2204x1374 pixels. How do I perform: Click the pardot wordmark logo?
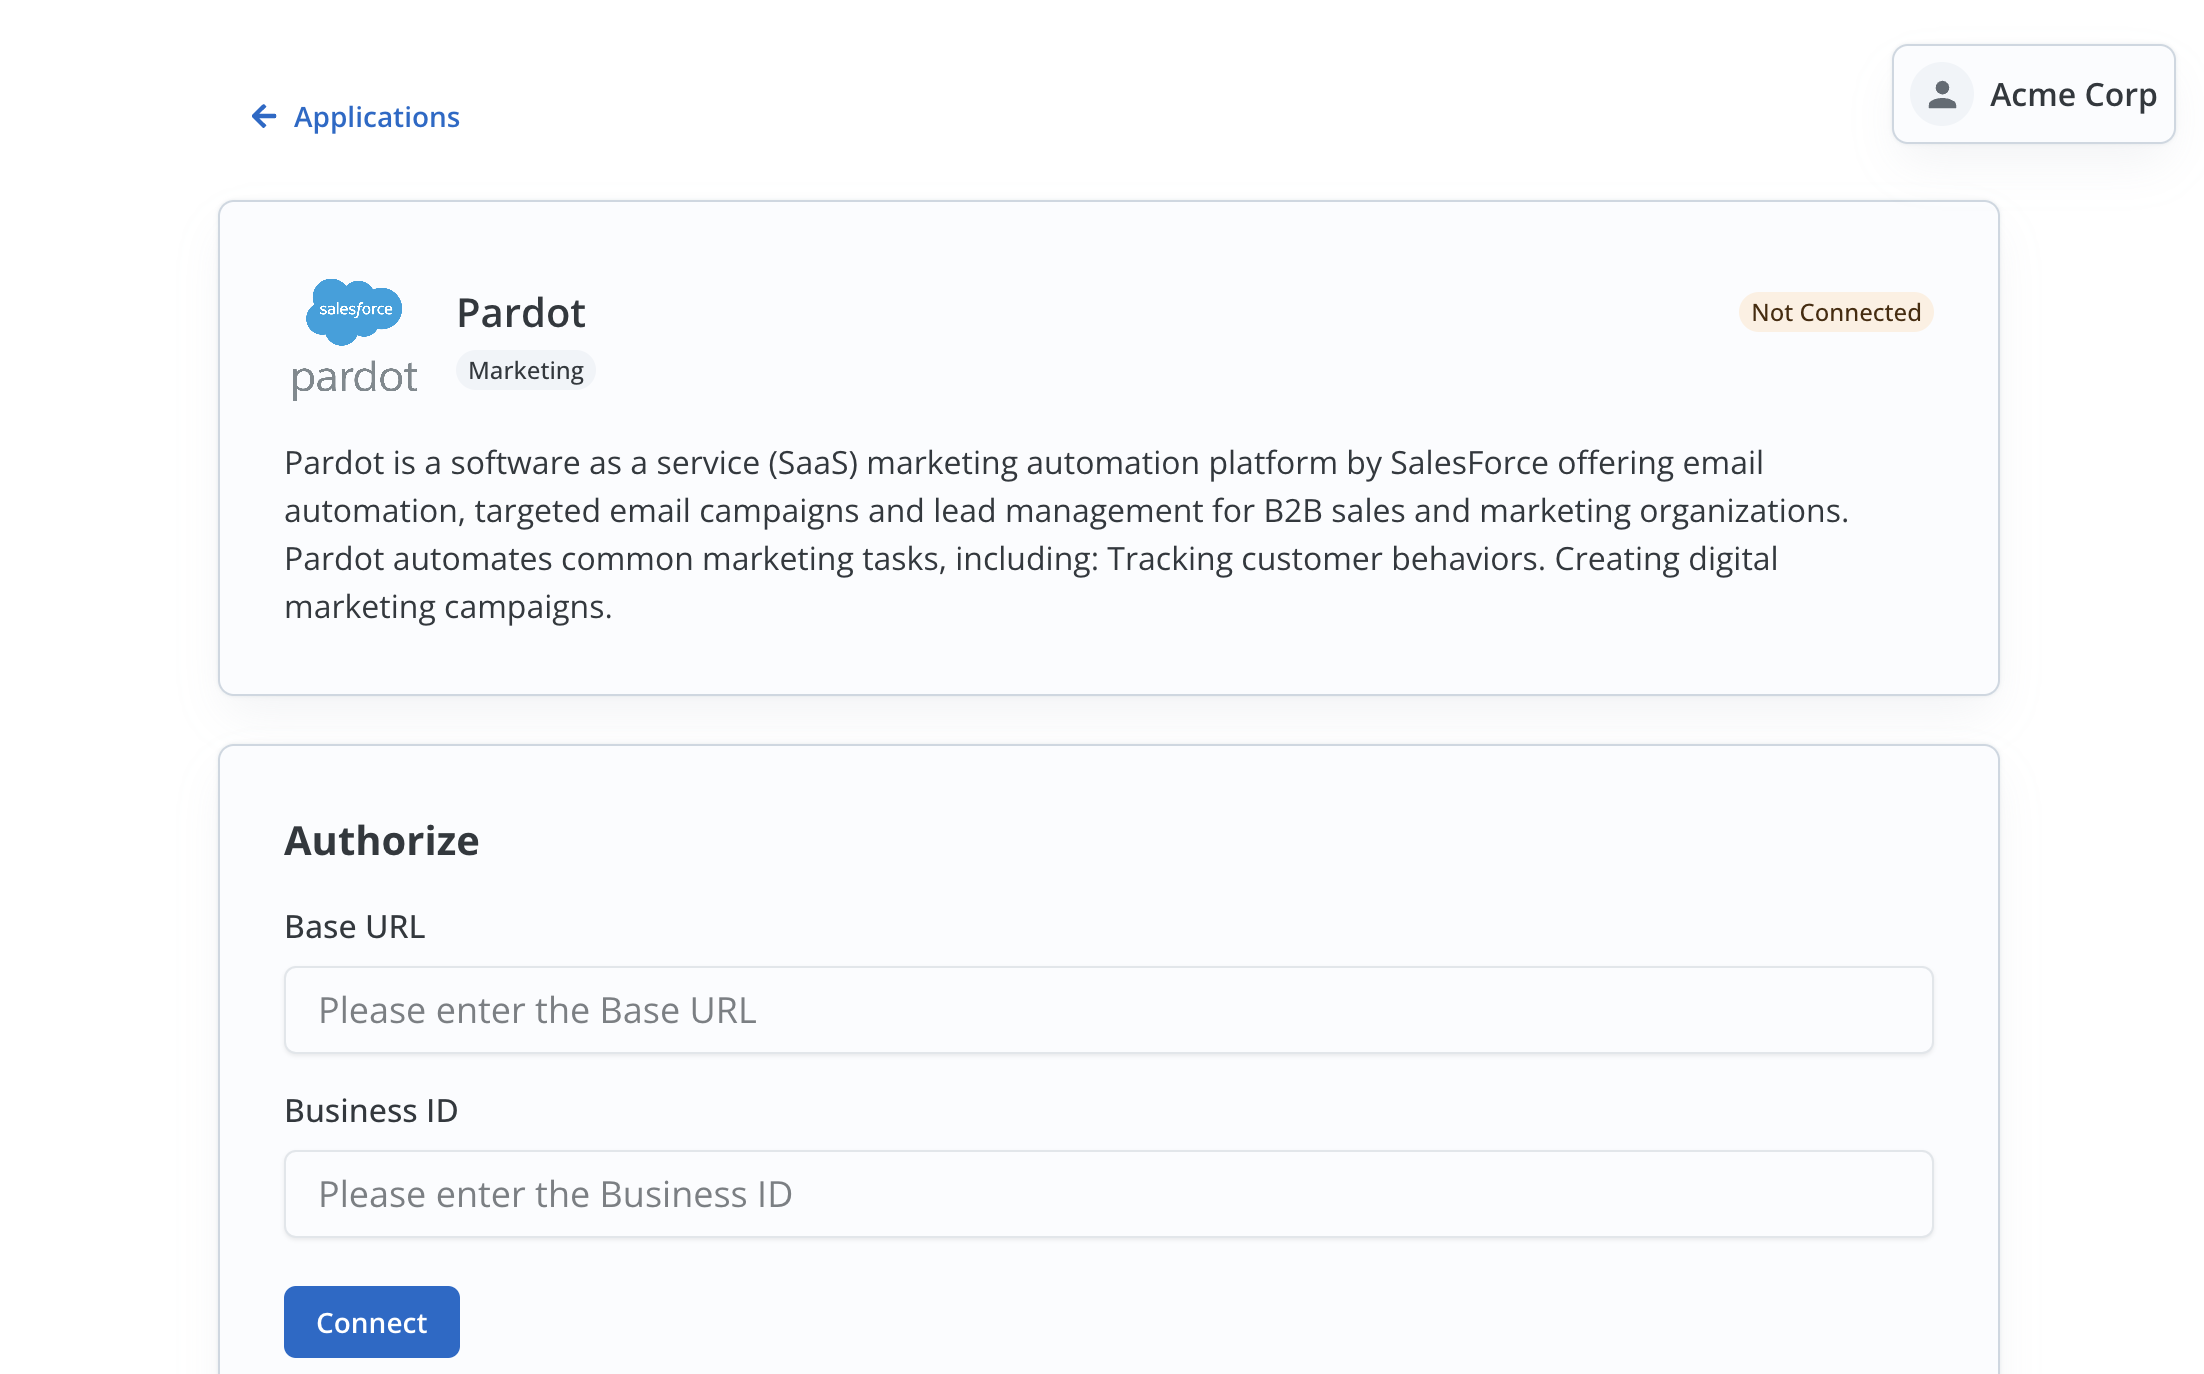coord(353,378)
